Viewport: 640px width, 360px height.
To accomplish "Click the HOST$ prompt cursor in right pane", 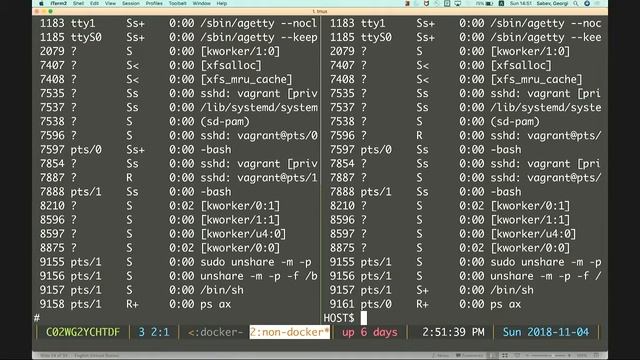I will (363, 318).
